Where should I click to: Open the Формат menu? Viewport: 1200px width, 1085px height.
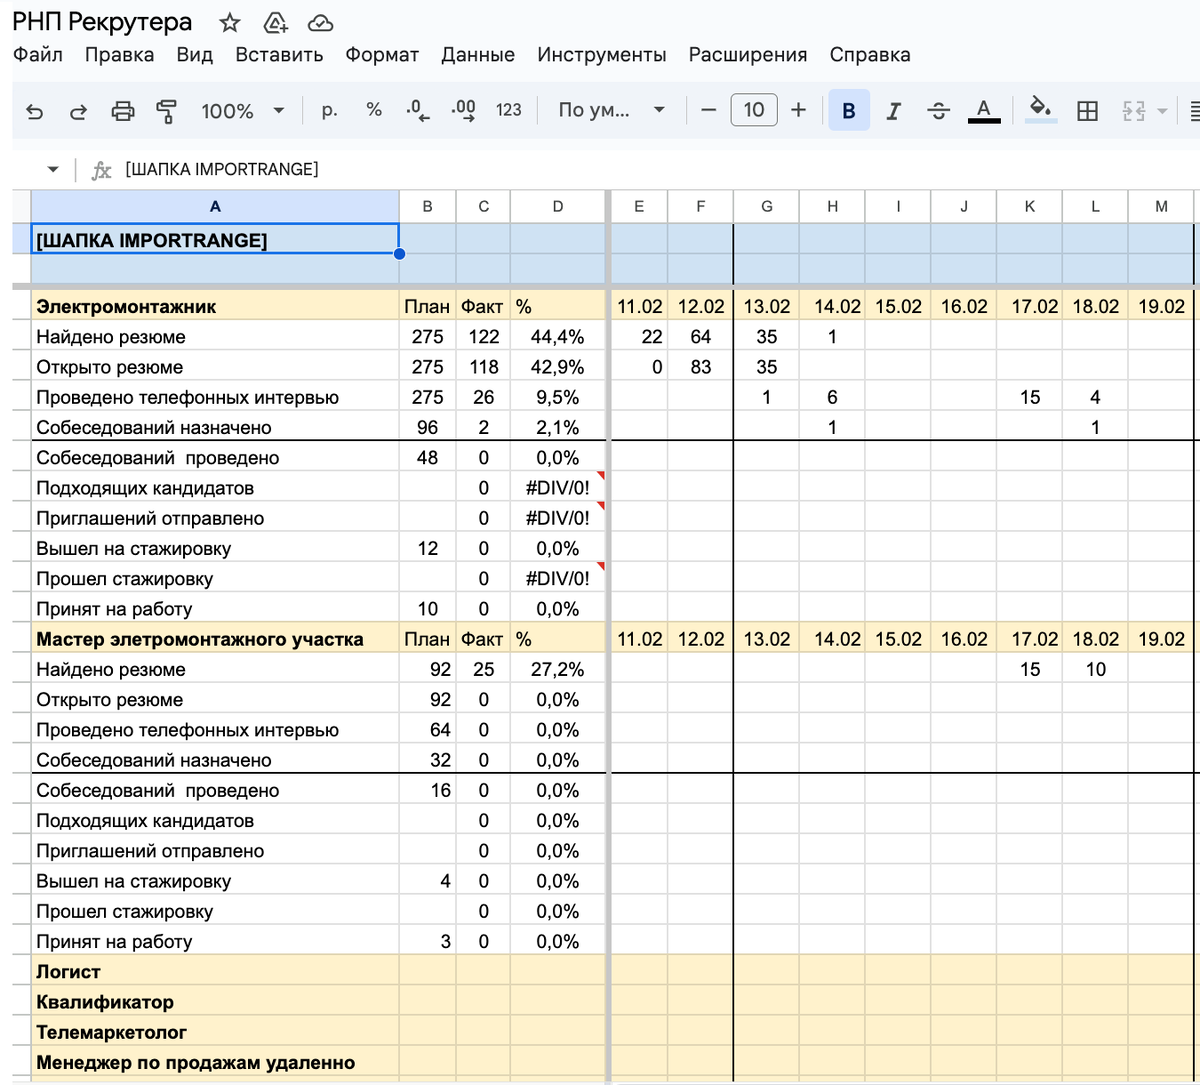coord(382,55)
